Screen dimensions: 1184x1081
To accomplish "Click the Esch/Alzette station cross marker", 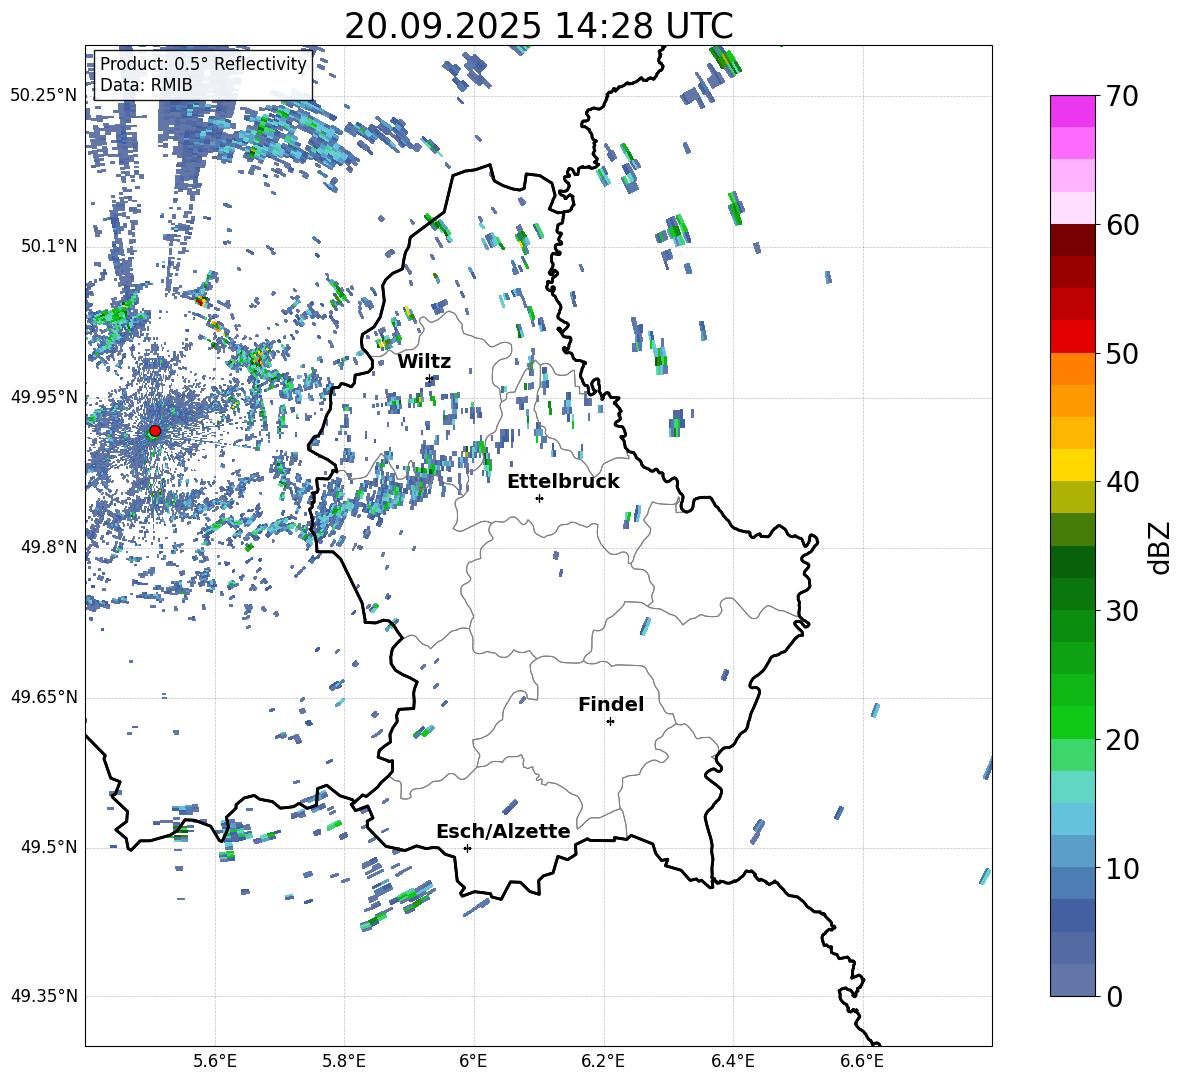I will [x=467, y=848].
